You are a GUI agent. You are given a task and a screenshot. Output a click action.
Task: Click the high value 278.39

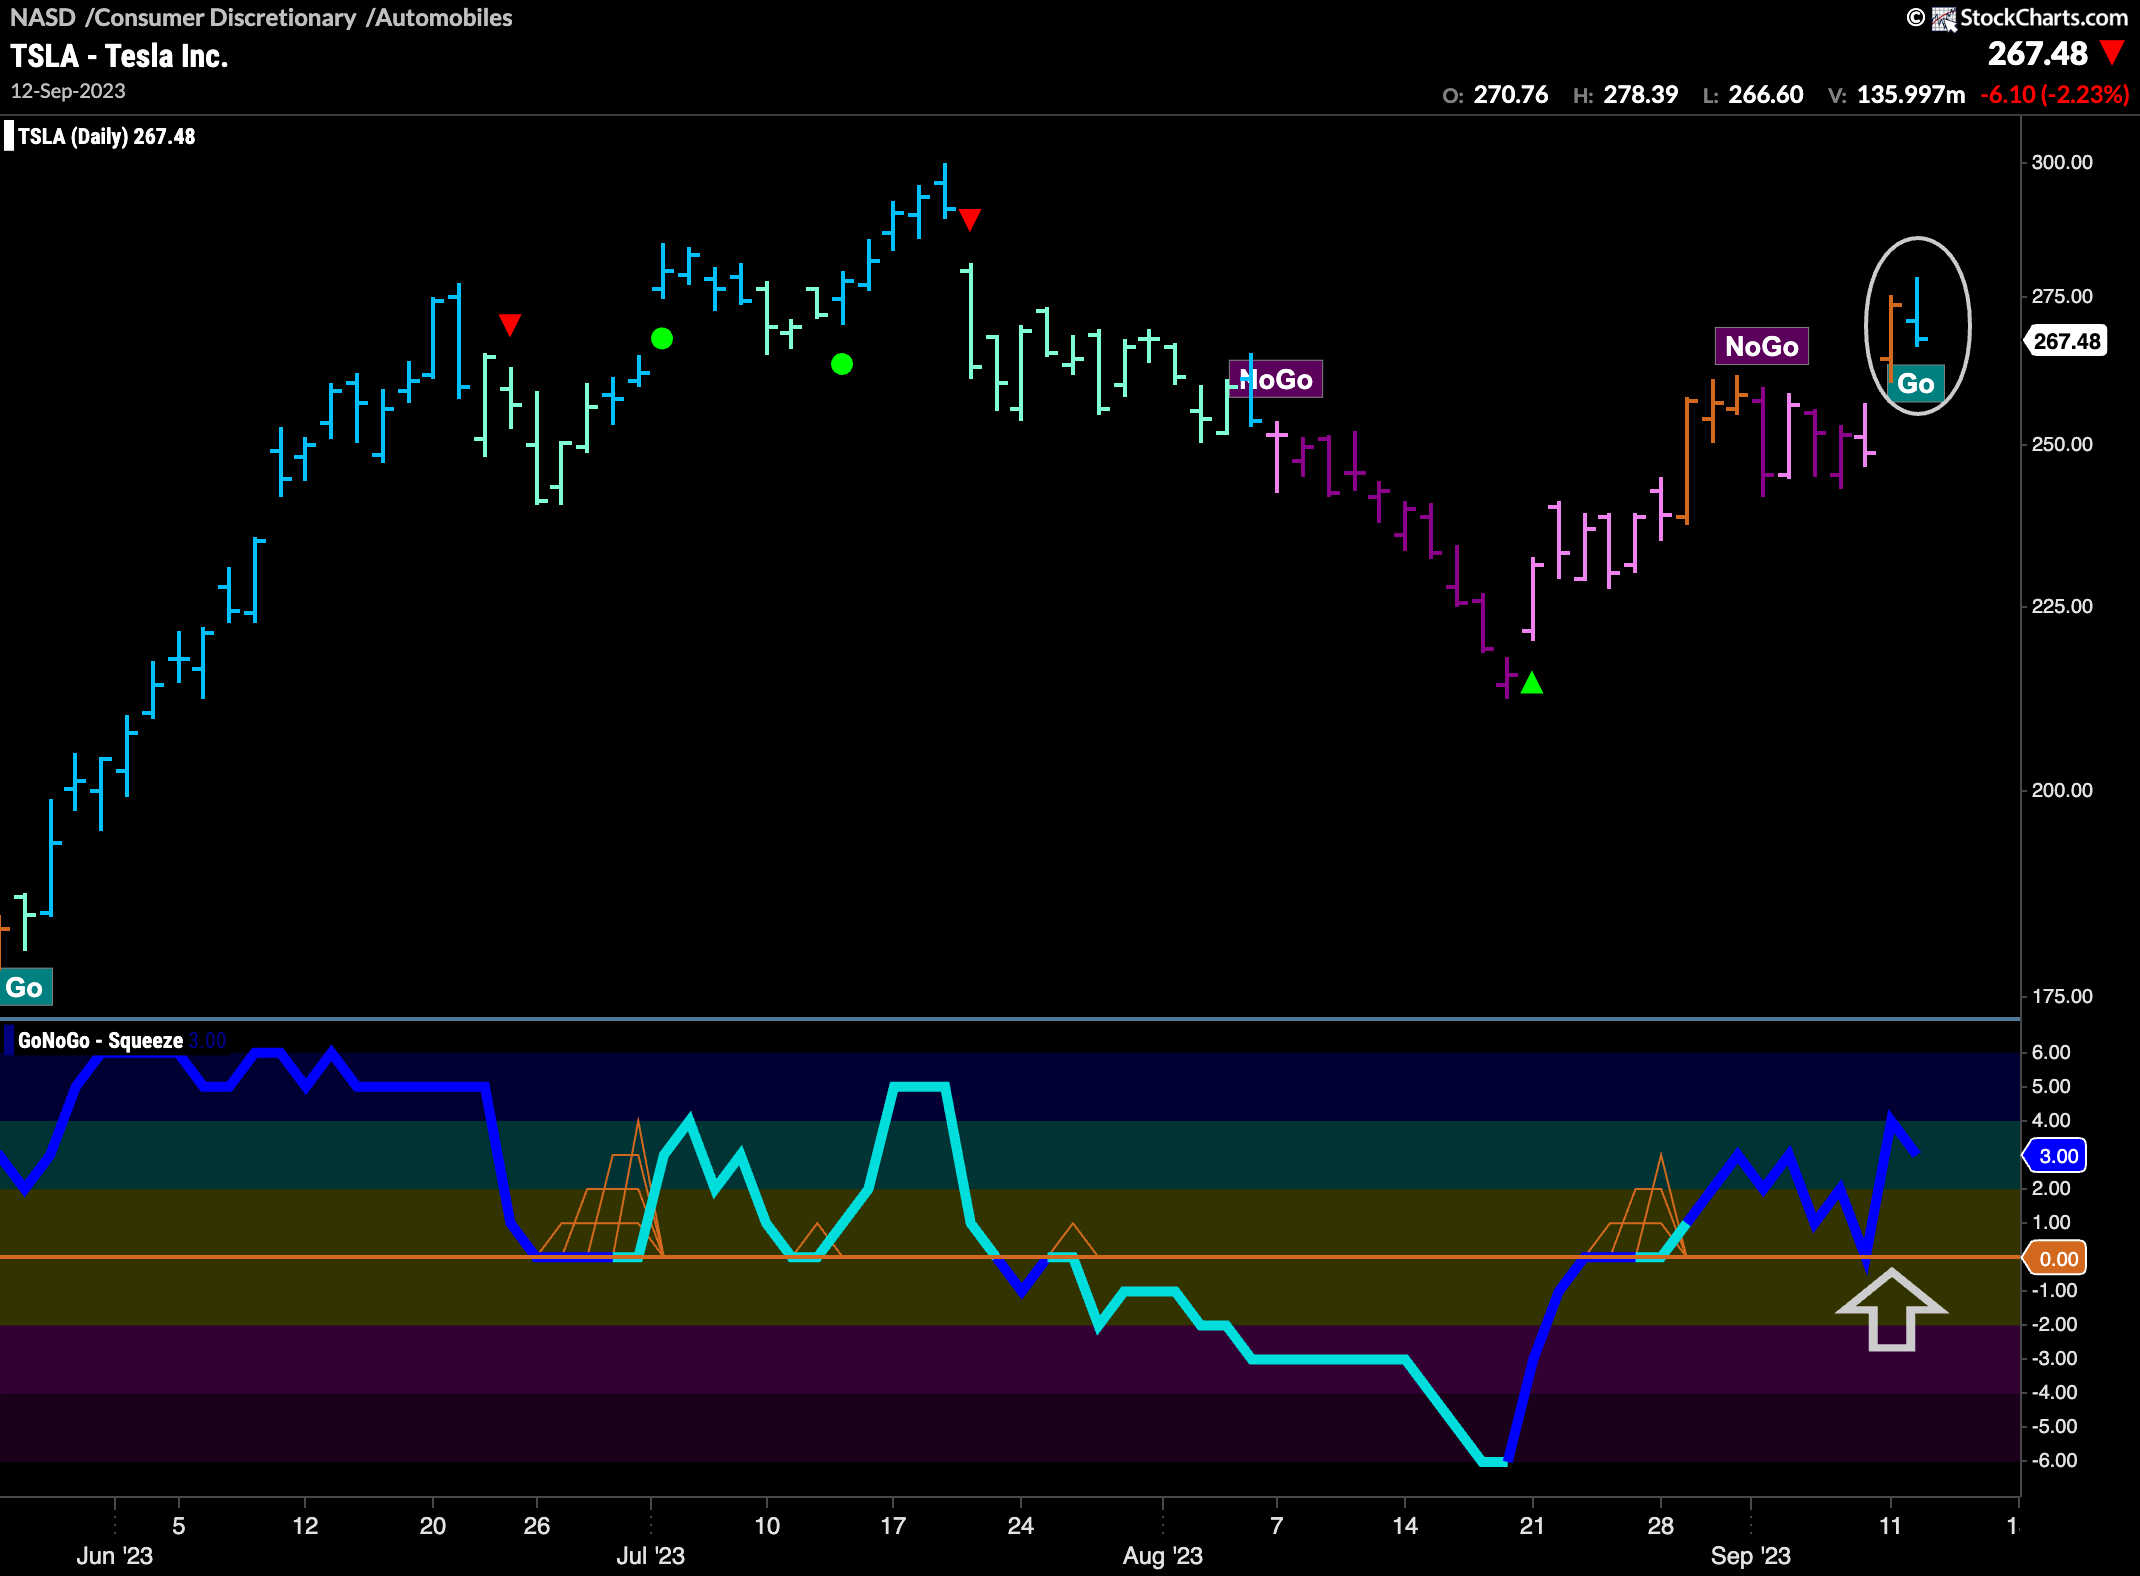click(x=1641, y=95)
